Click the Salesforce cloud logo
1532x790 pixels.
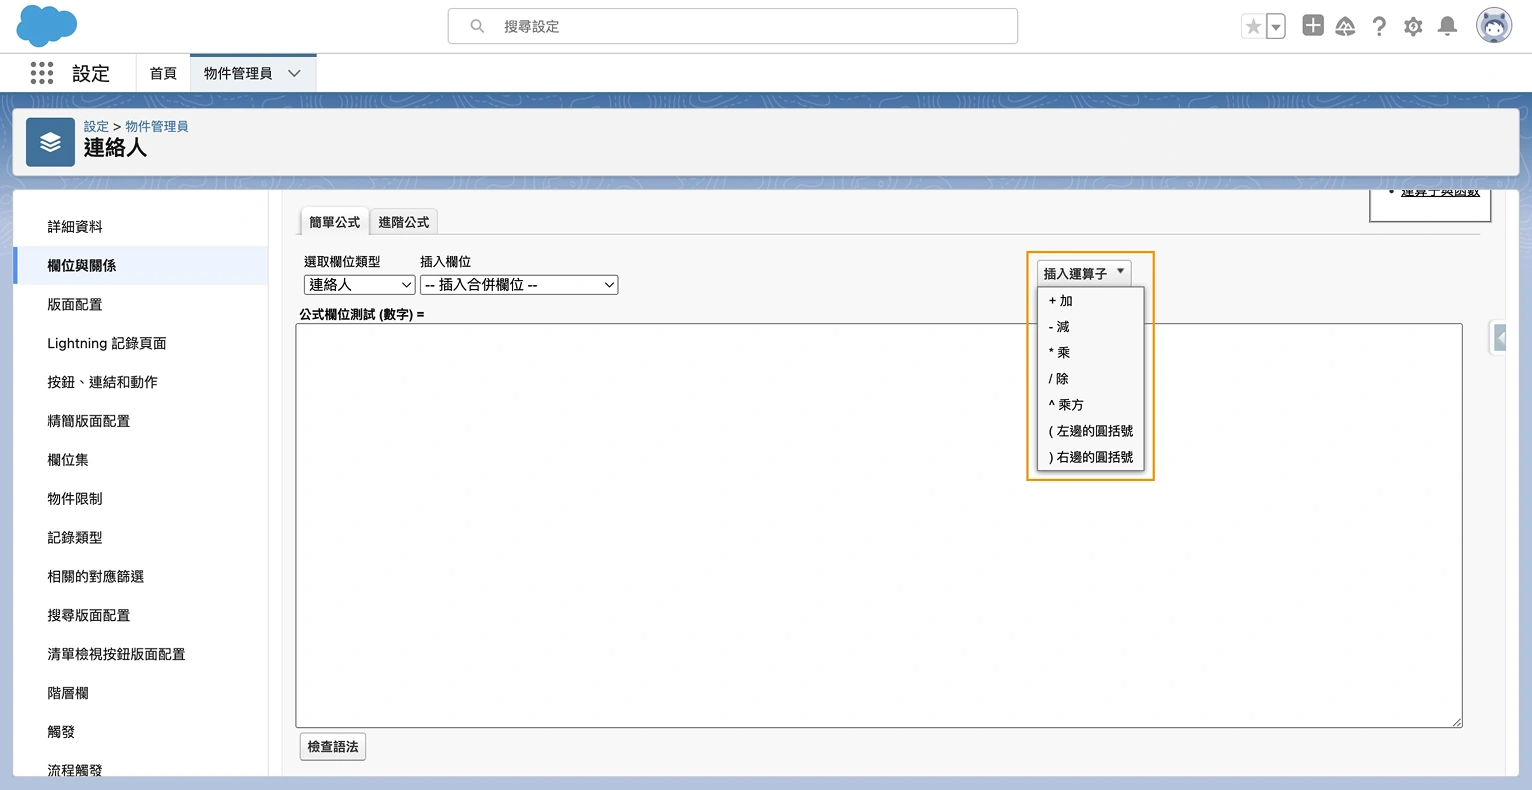click(46, 26)
